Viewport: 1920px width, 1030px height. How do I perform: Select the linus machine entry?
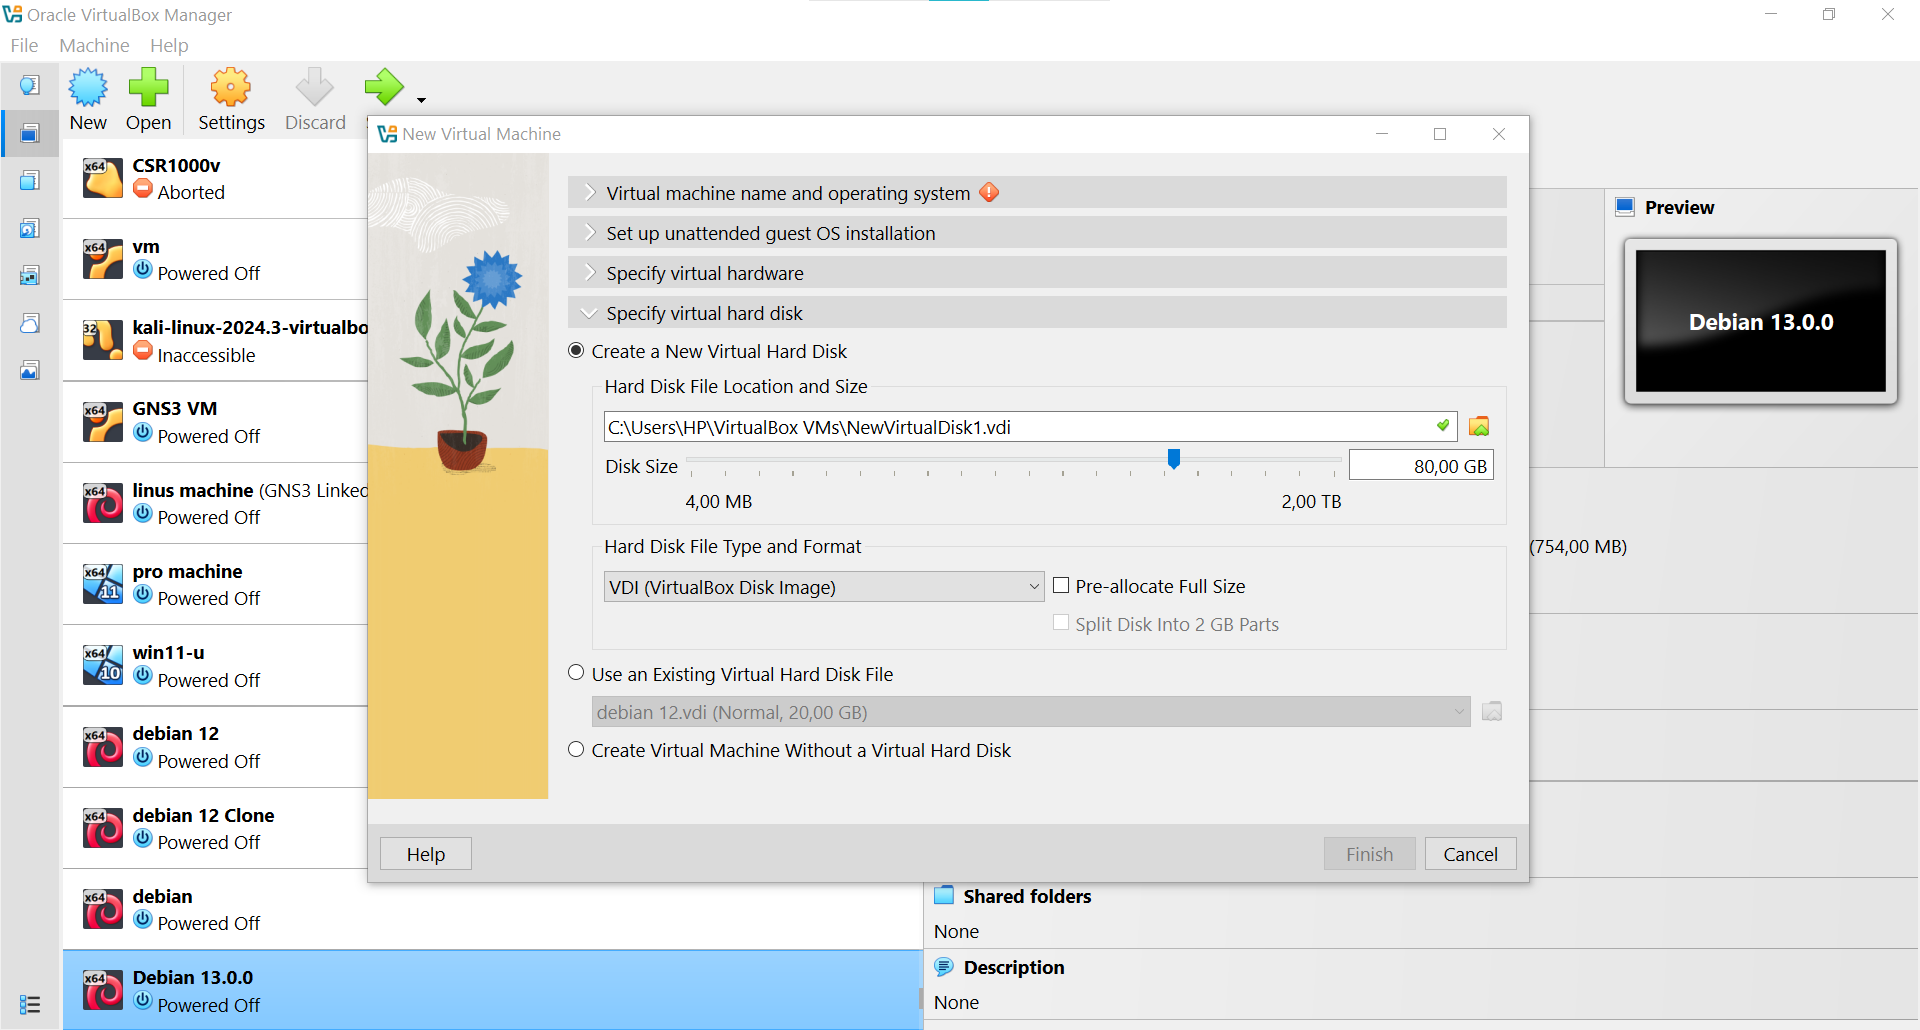[x=215, y=503]
